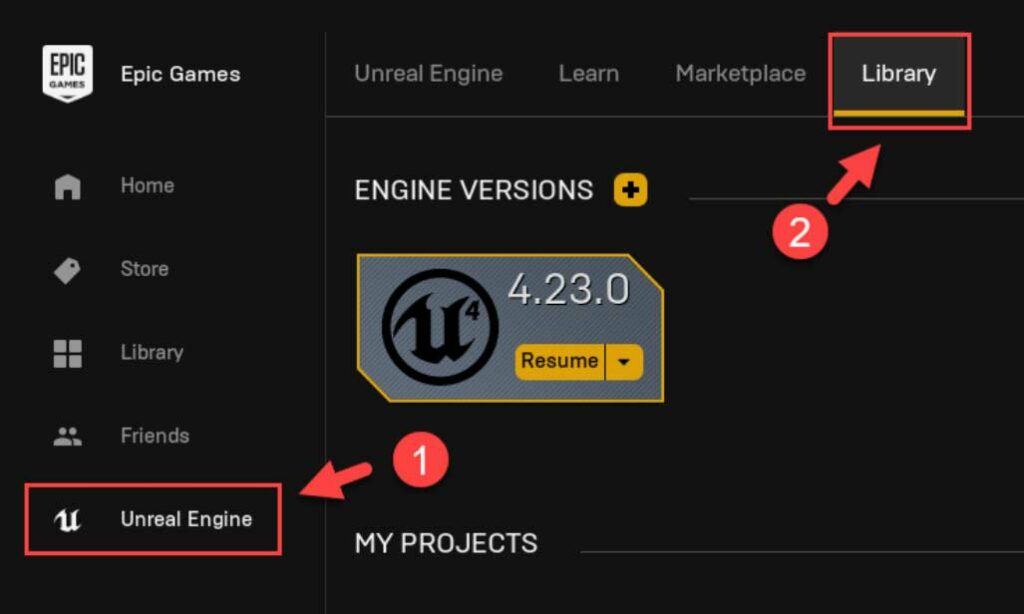Image resolution: width=1024 pixels, height=614 pixels.
Task: Select the Library icon in the sidebar
Action: 66,352
